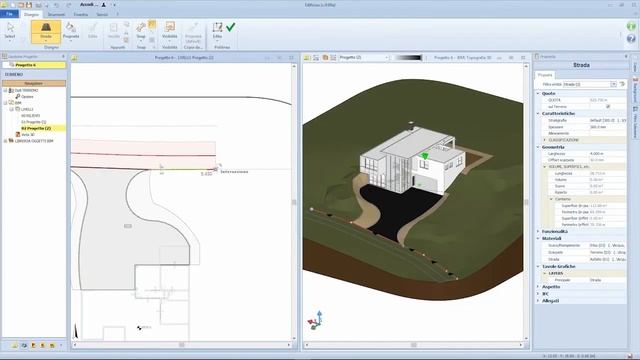Select the Progetto 6 project entry

tap(34, 65)
